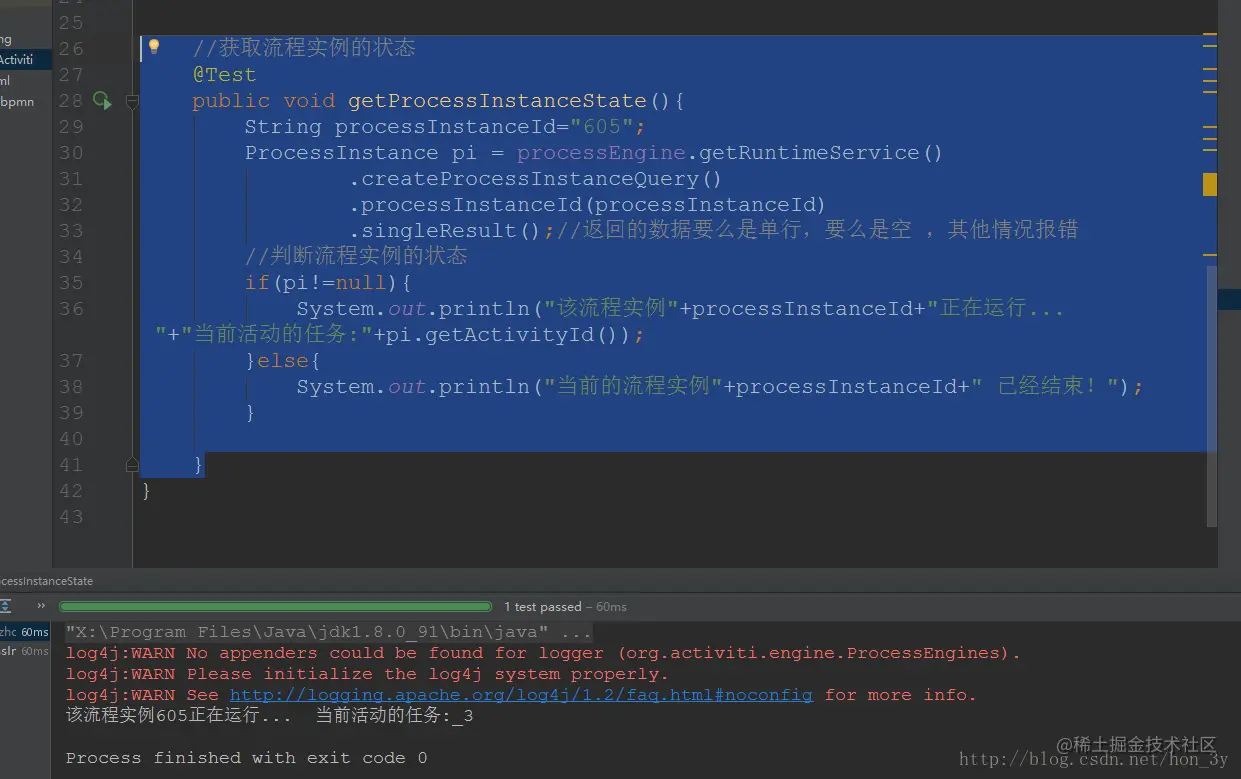The image size is (1241, 779).
Task: Click the 'Please initialize the log4j system' warning
Action: 367,674
